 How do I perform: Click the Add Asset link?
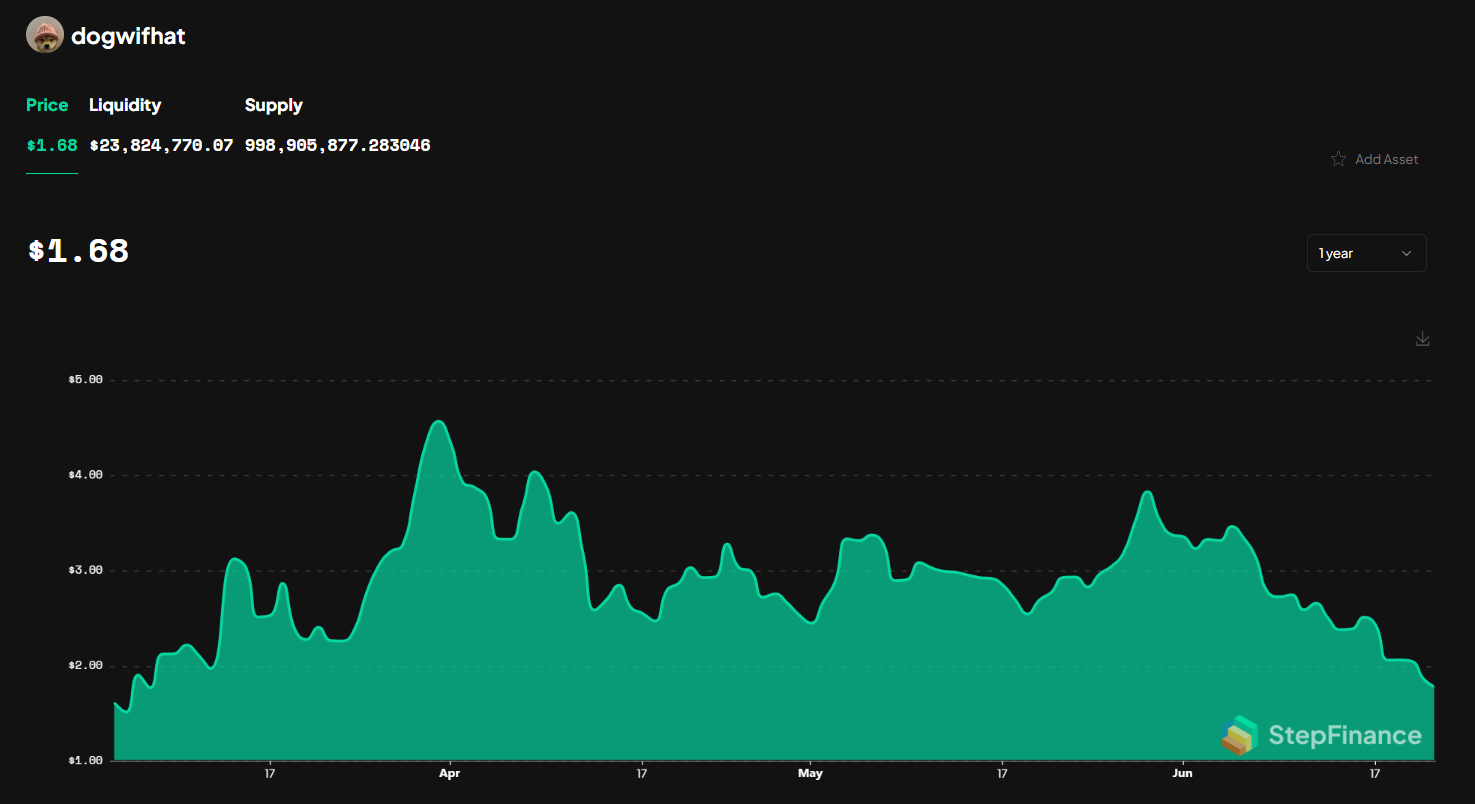tap(1386, 158)
